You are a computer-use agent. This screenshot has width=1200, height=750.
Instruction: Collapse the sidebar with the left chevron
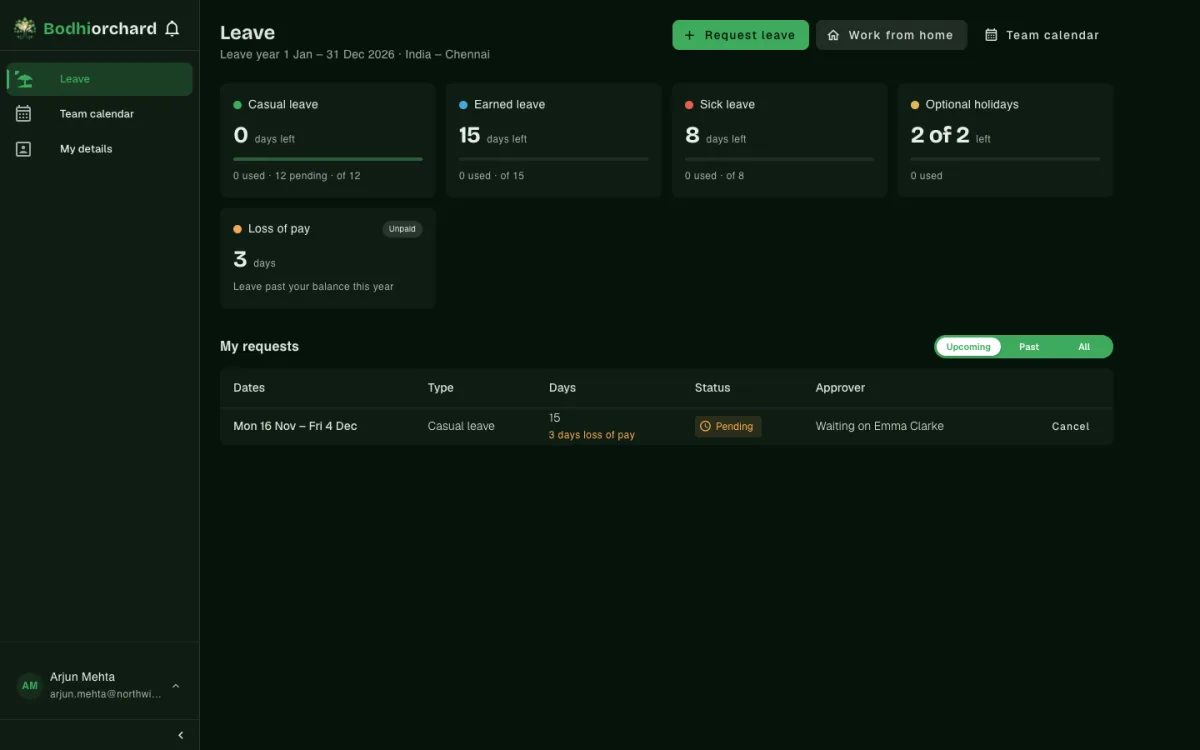(x=181, y=735)
